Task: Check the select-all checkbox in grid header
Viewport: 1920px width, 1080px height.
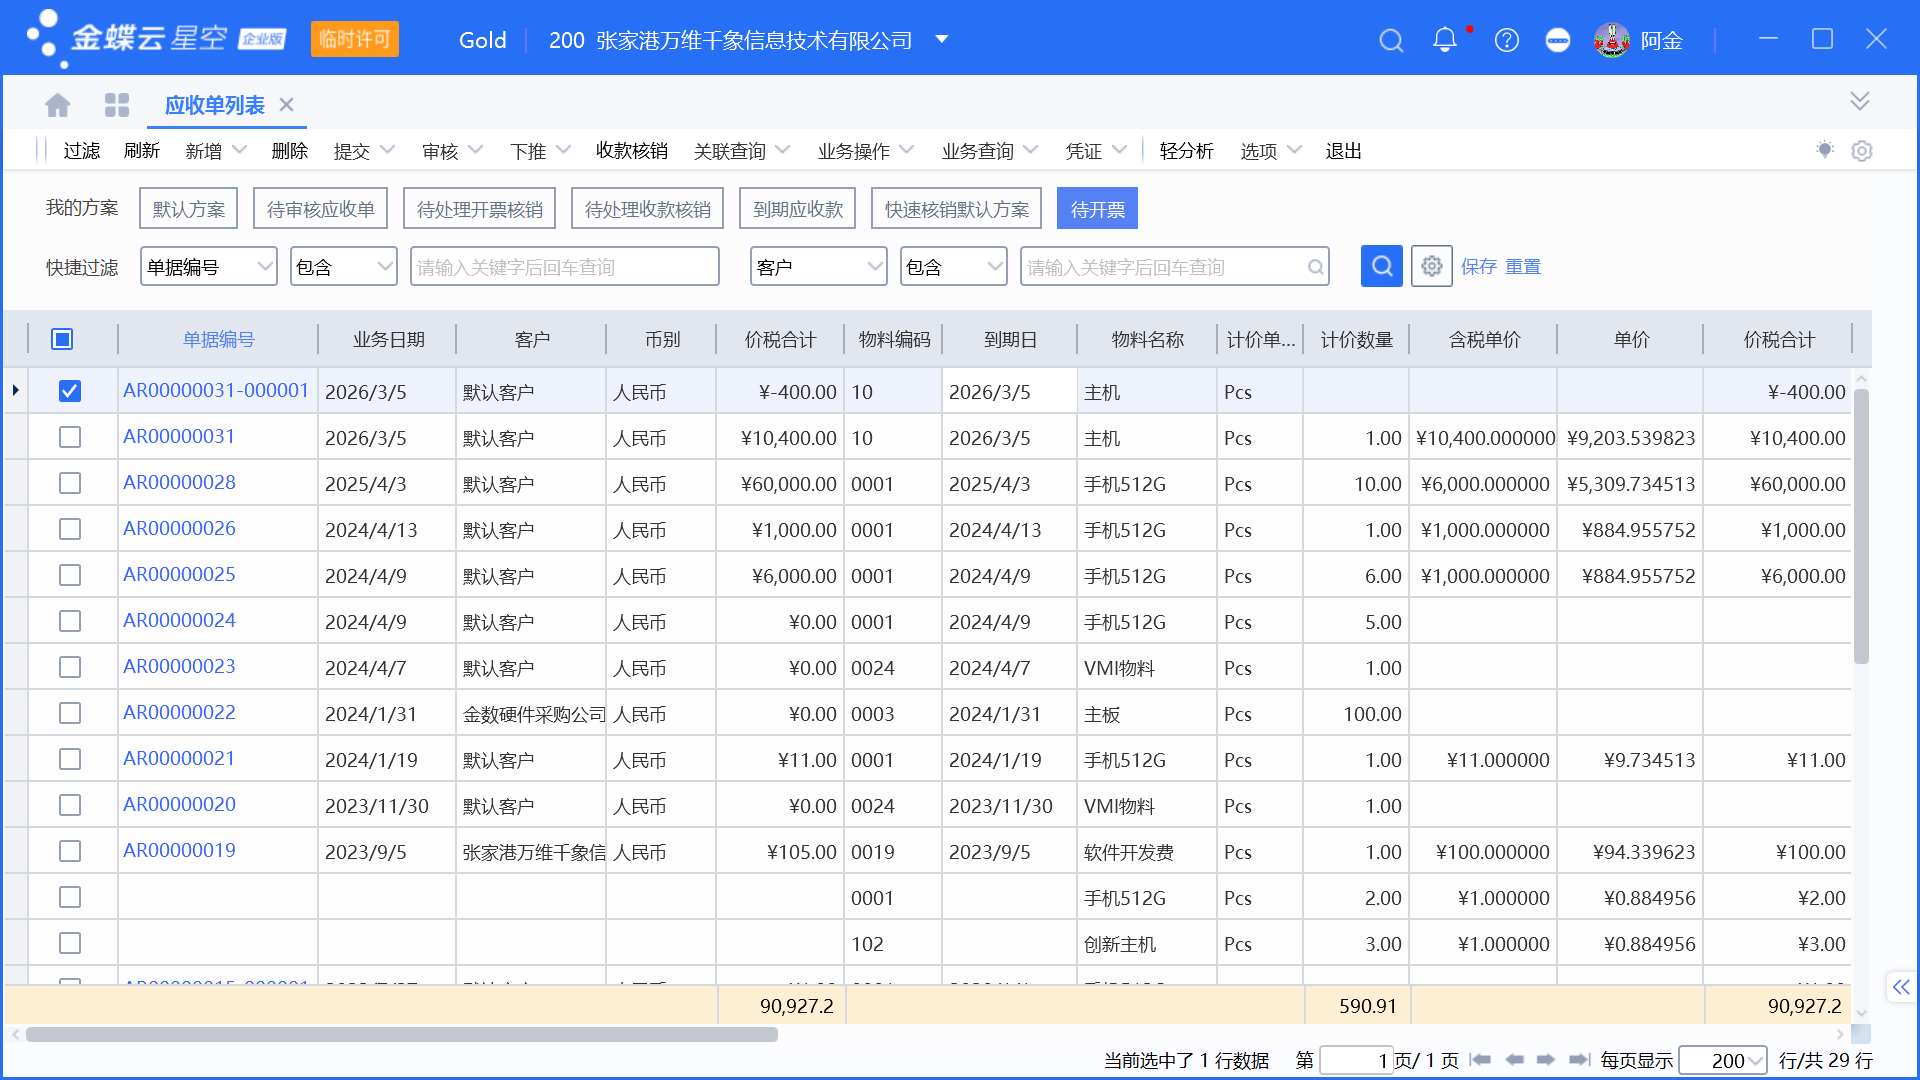Action: pos(62,339)
